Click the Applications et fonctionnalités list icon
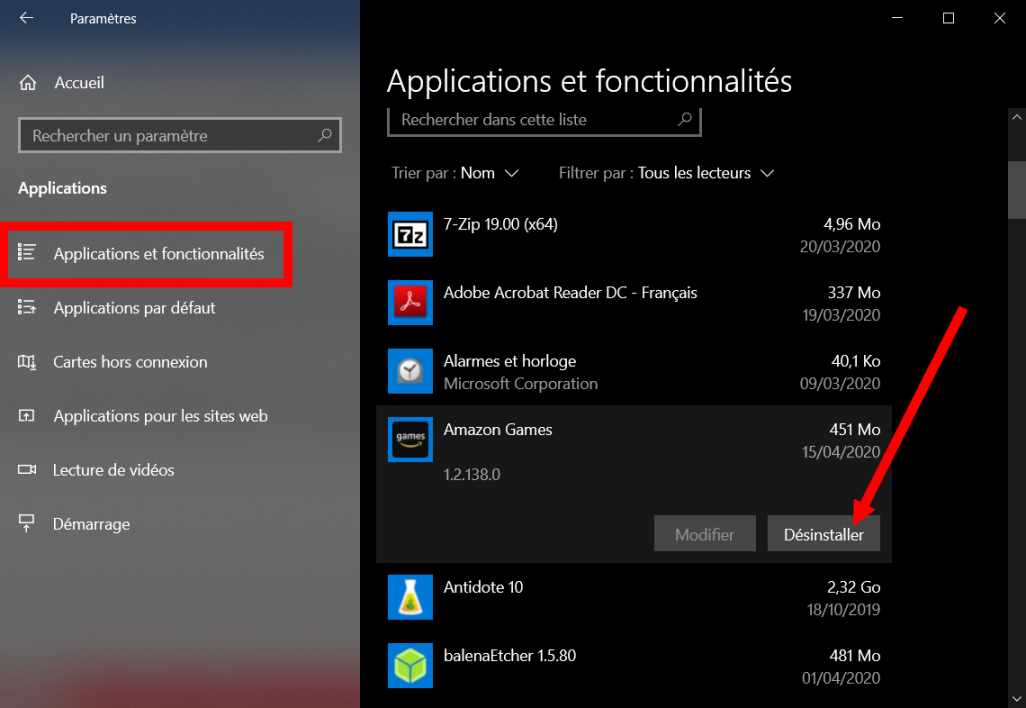Image resolution: width=1026 pixels, height=708 pixels. (x=27, y=253)
